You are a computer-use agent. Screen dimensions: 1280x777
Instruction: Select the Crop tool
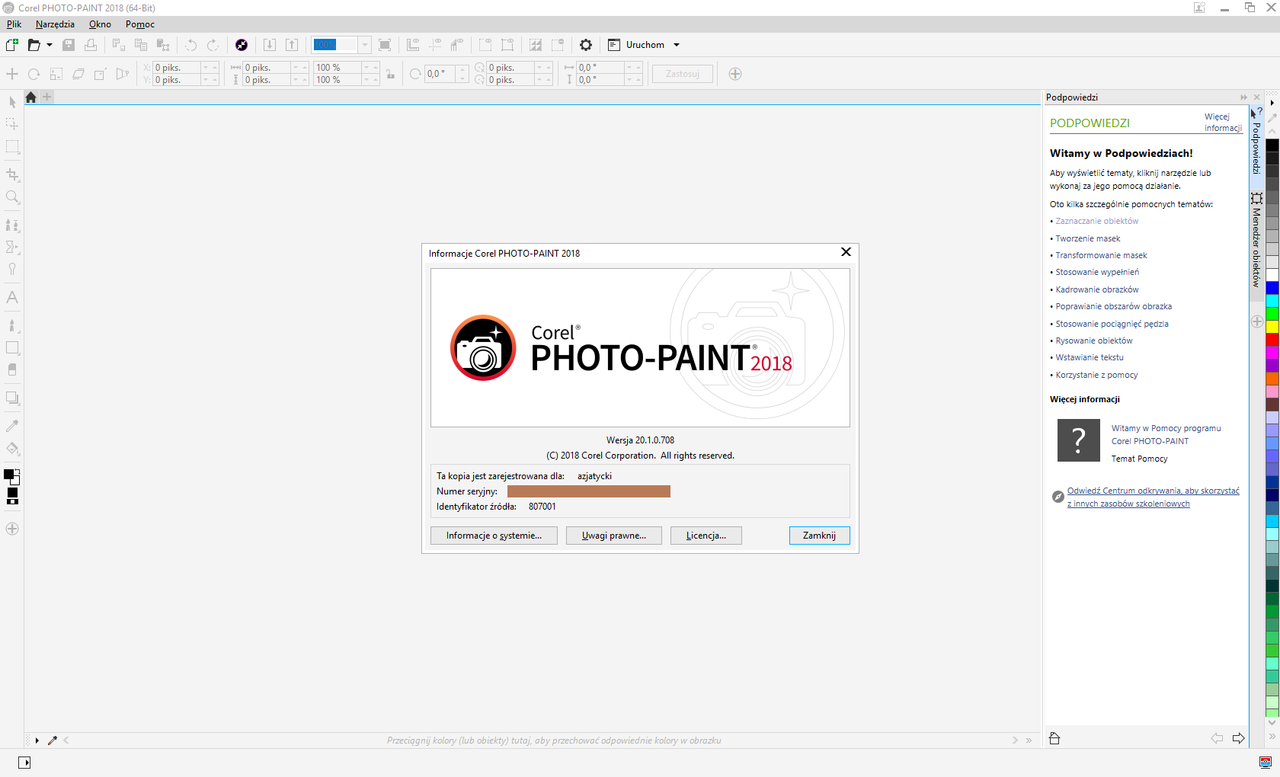tap(13, 175)
